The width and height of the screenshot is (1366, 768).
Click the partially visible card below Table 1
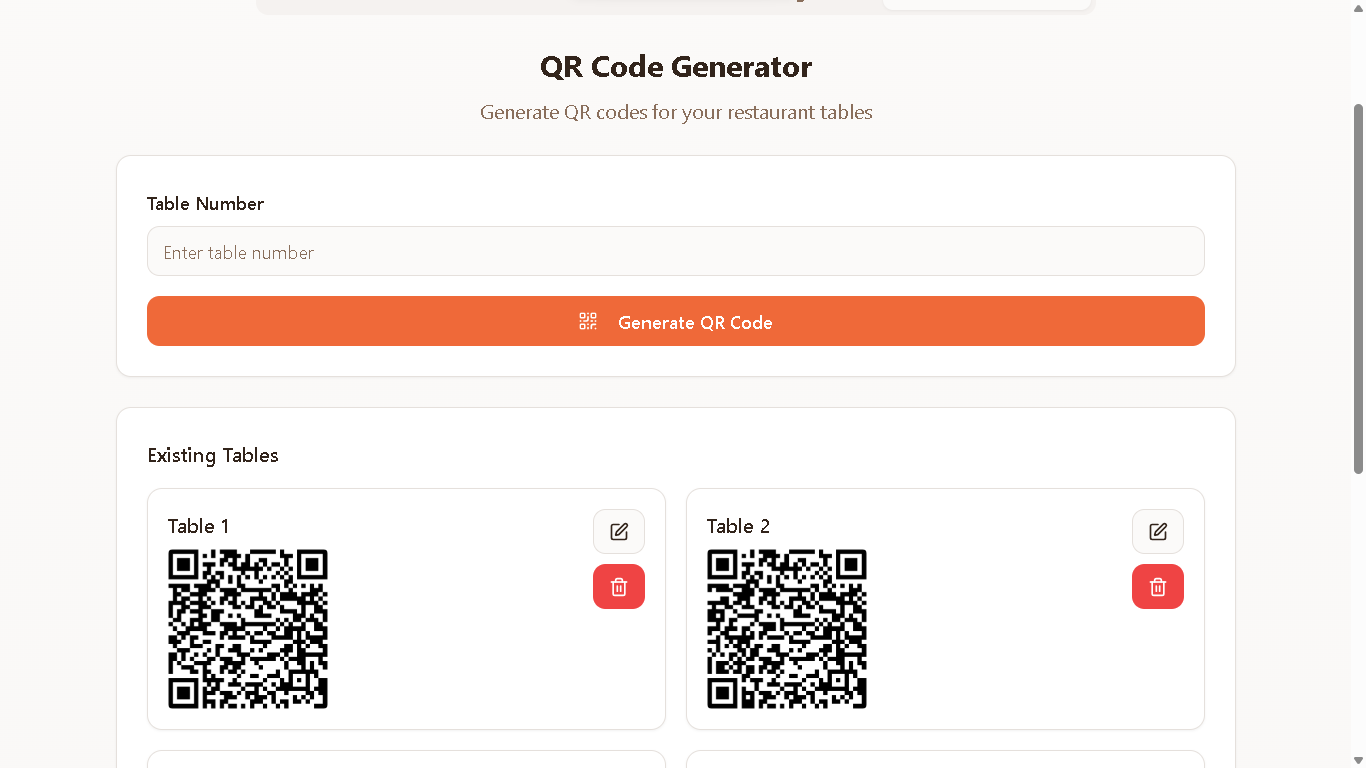click(406, 759)
